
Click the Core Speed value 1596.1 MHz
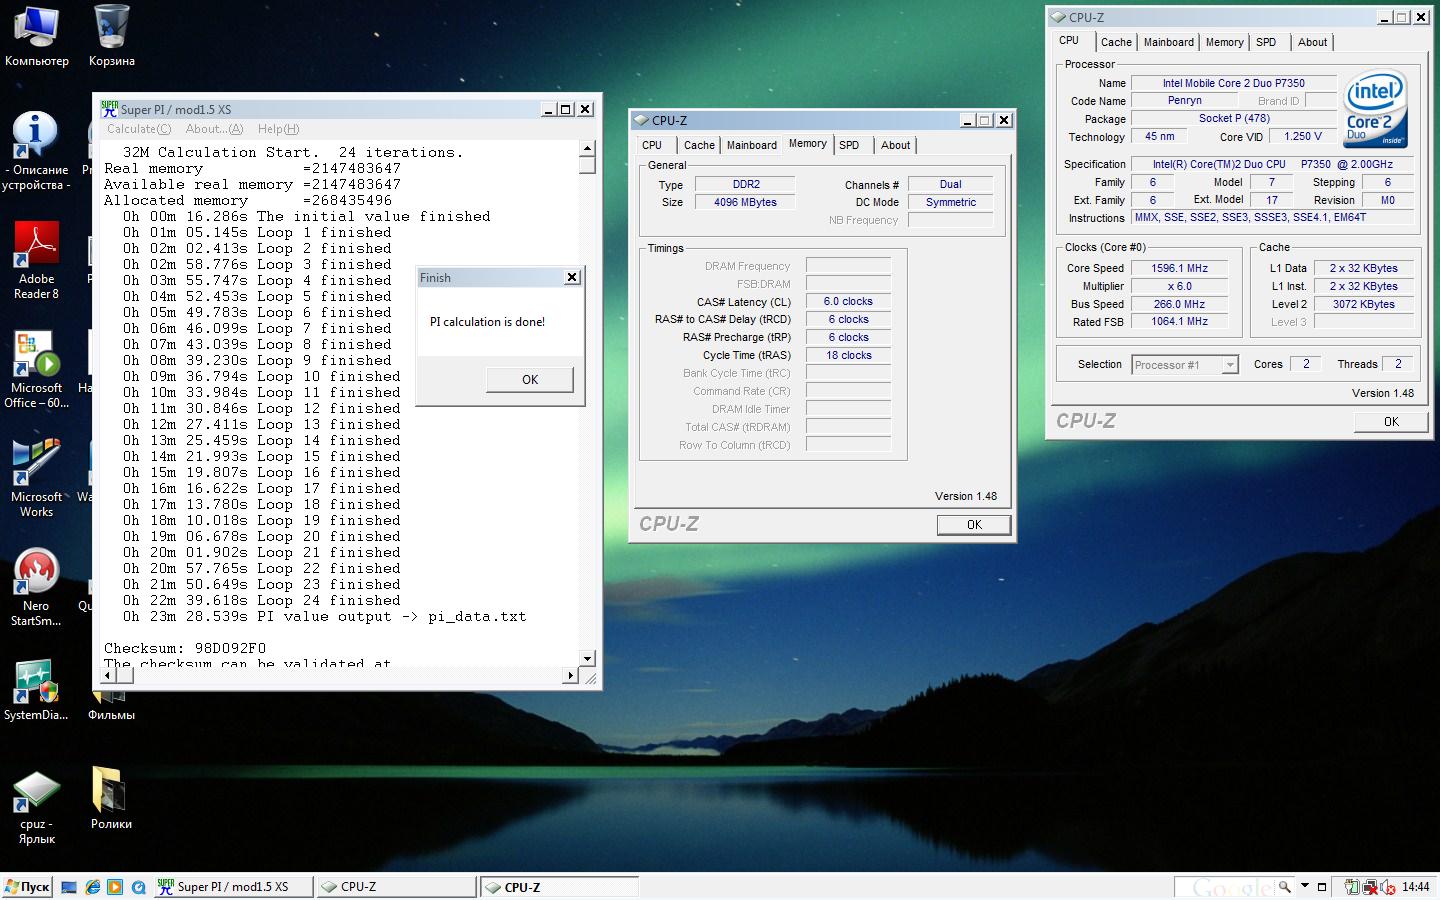(x=1180, y=268)
